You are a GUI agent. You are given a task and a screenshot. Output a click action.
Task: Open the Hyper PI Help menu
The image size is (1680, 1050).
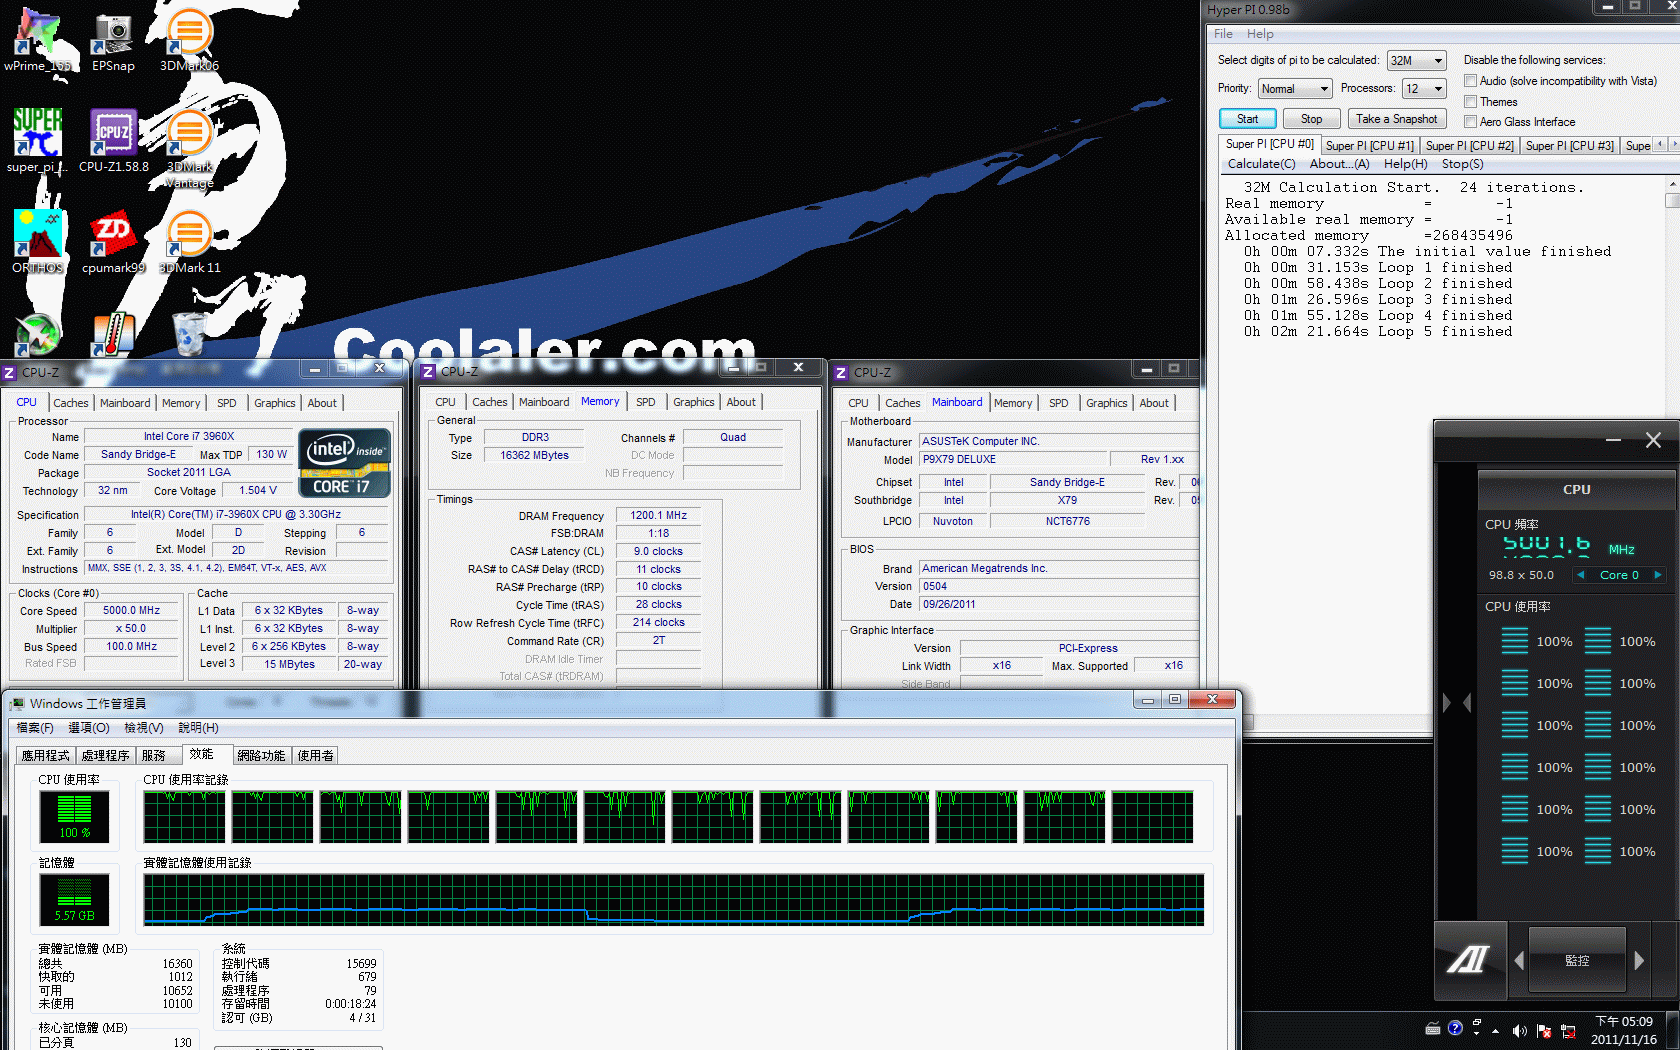[x=1260, y=34]
